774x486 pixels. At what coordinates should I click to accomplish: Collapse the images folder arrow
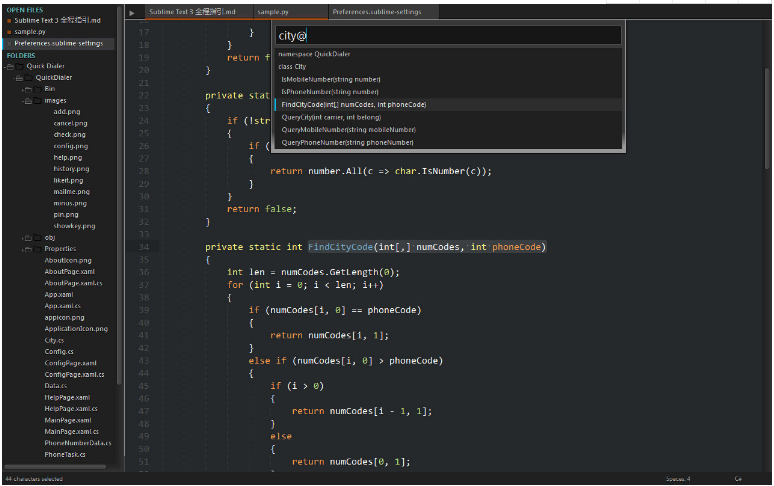coord(22,101)
